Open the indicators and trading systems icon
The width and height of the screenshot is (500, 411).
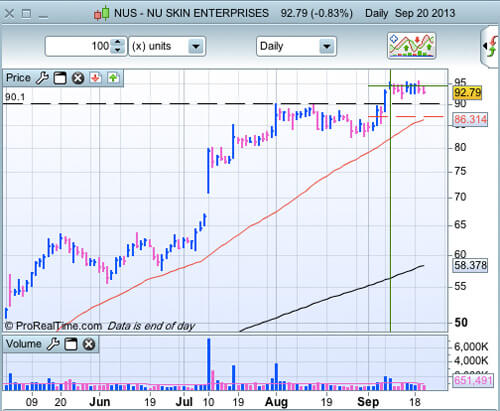click(412, 46)
